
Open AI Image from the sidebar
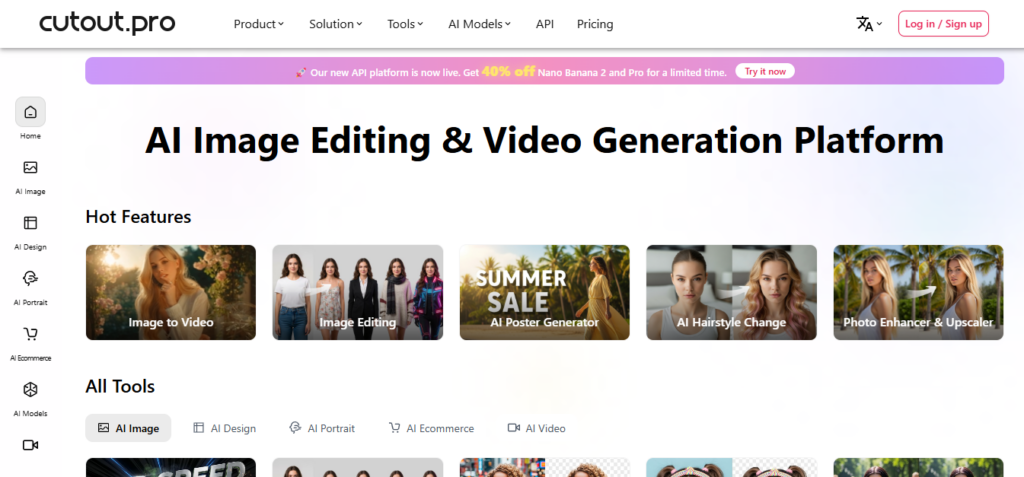click(x=30, y=168)
